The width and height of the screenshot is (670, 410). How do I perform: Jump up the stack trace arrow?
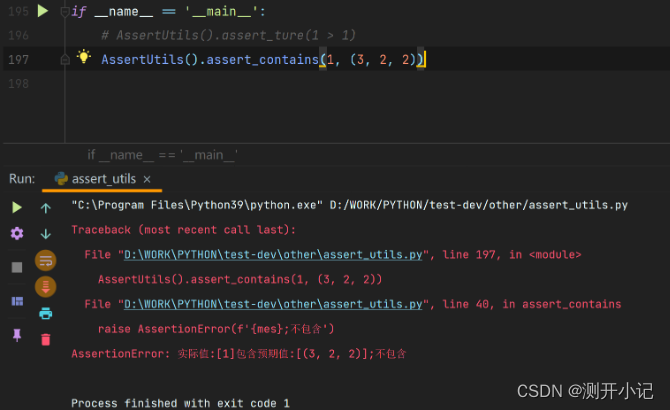tap(46, 208)
